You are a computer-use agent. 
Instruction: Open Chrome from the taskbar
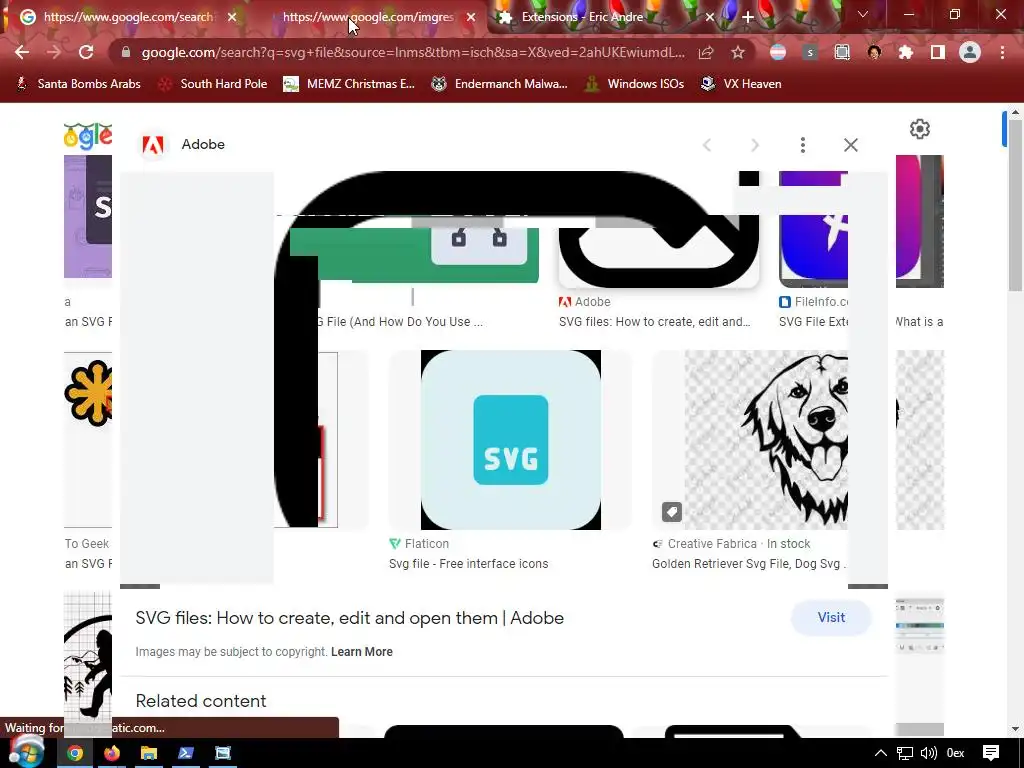75,754
